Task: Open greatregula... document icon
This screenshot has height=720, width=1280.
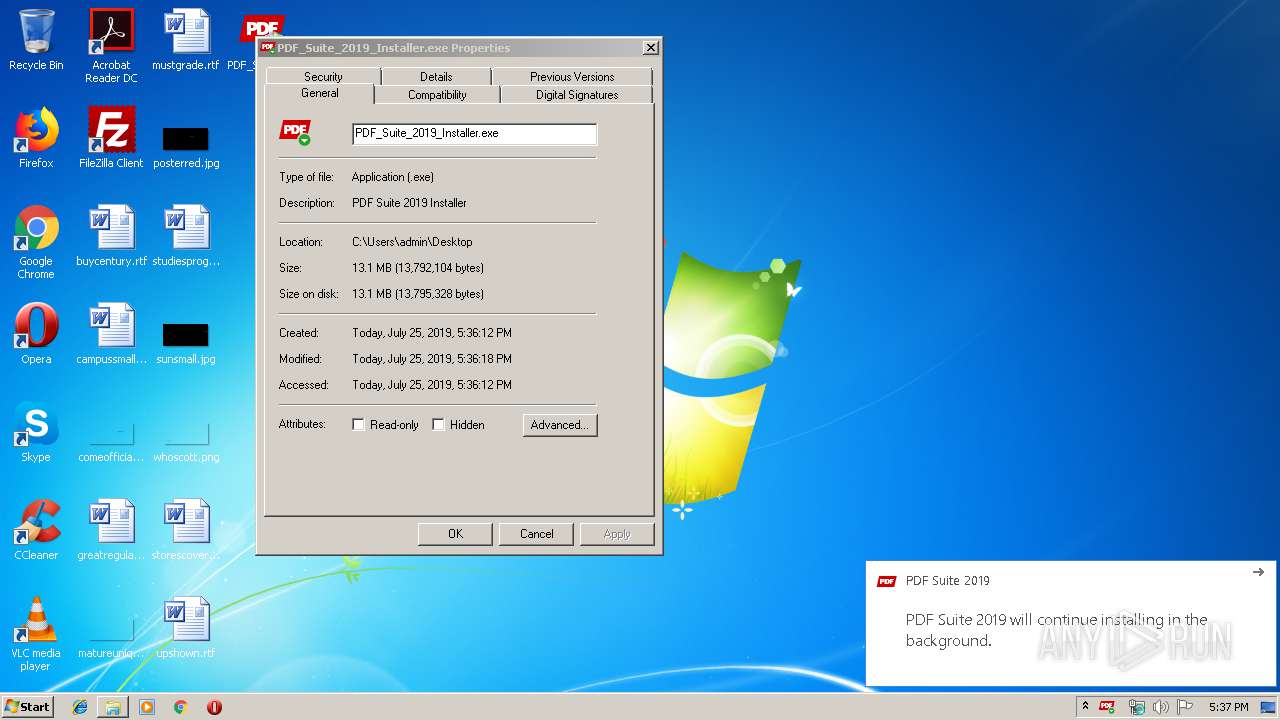Action: (111, 530)
